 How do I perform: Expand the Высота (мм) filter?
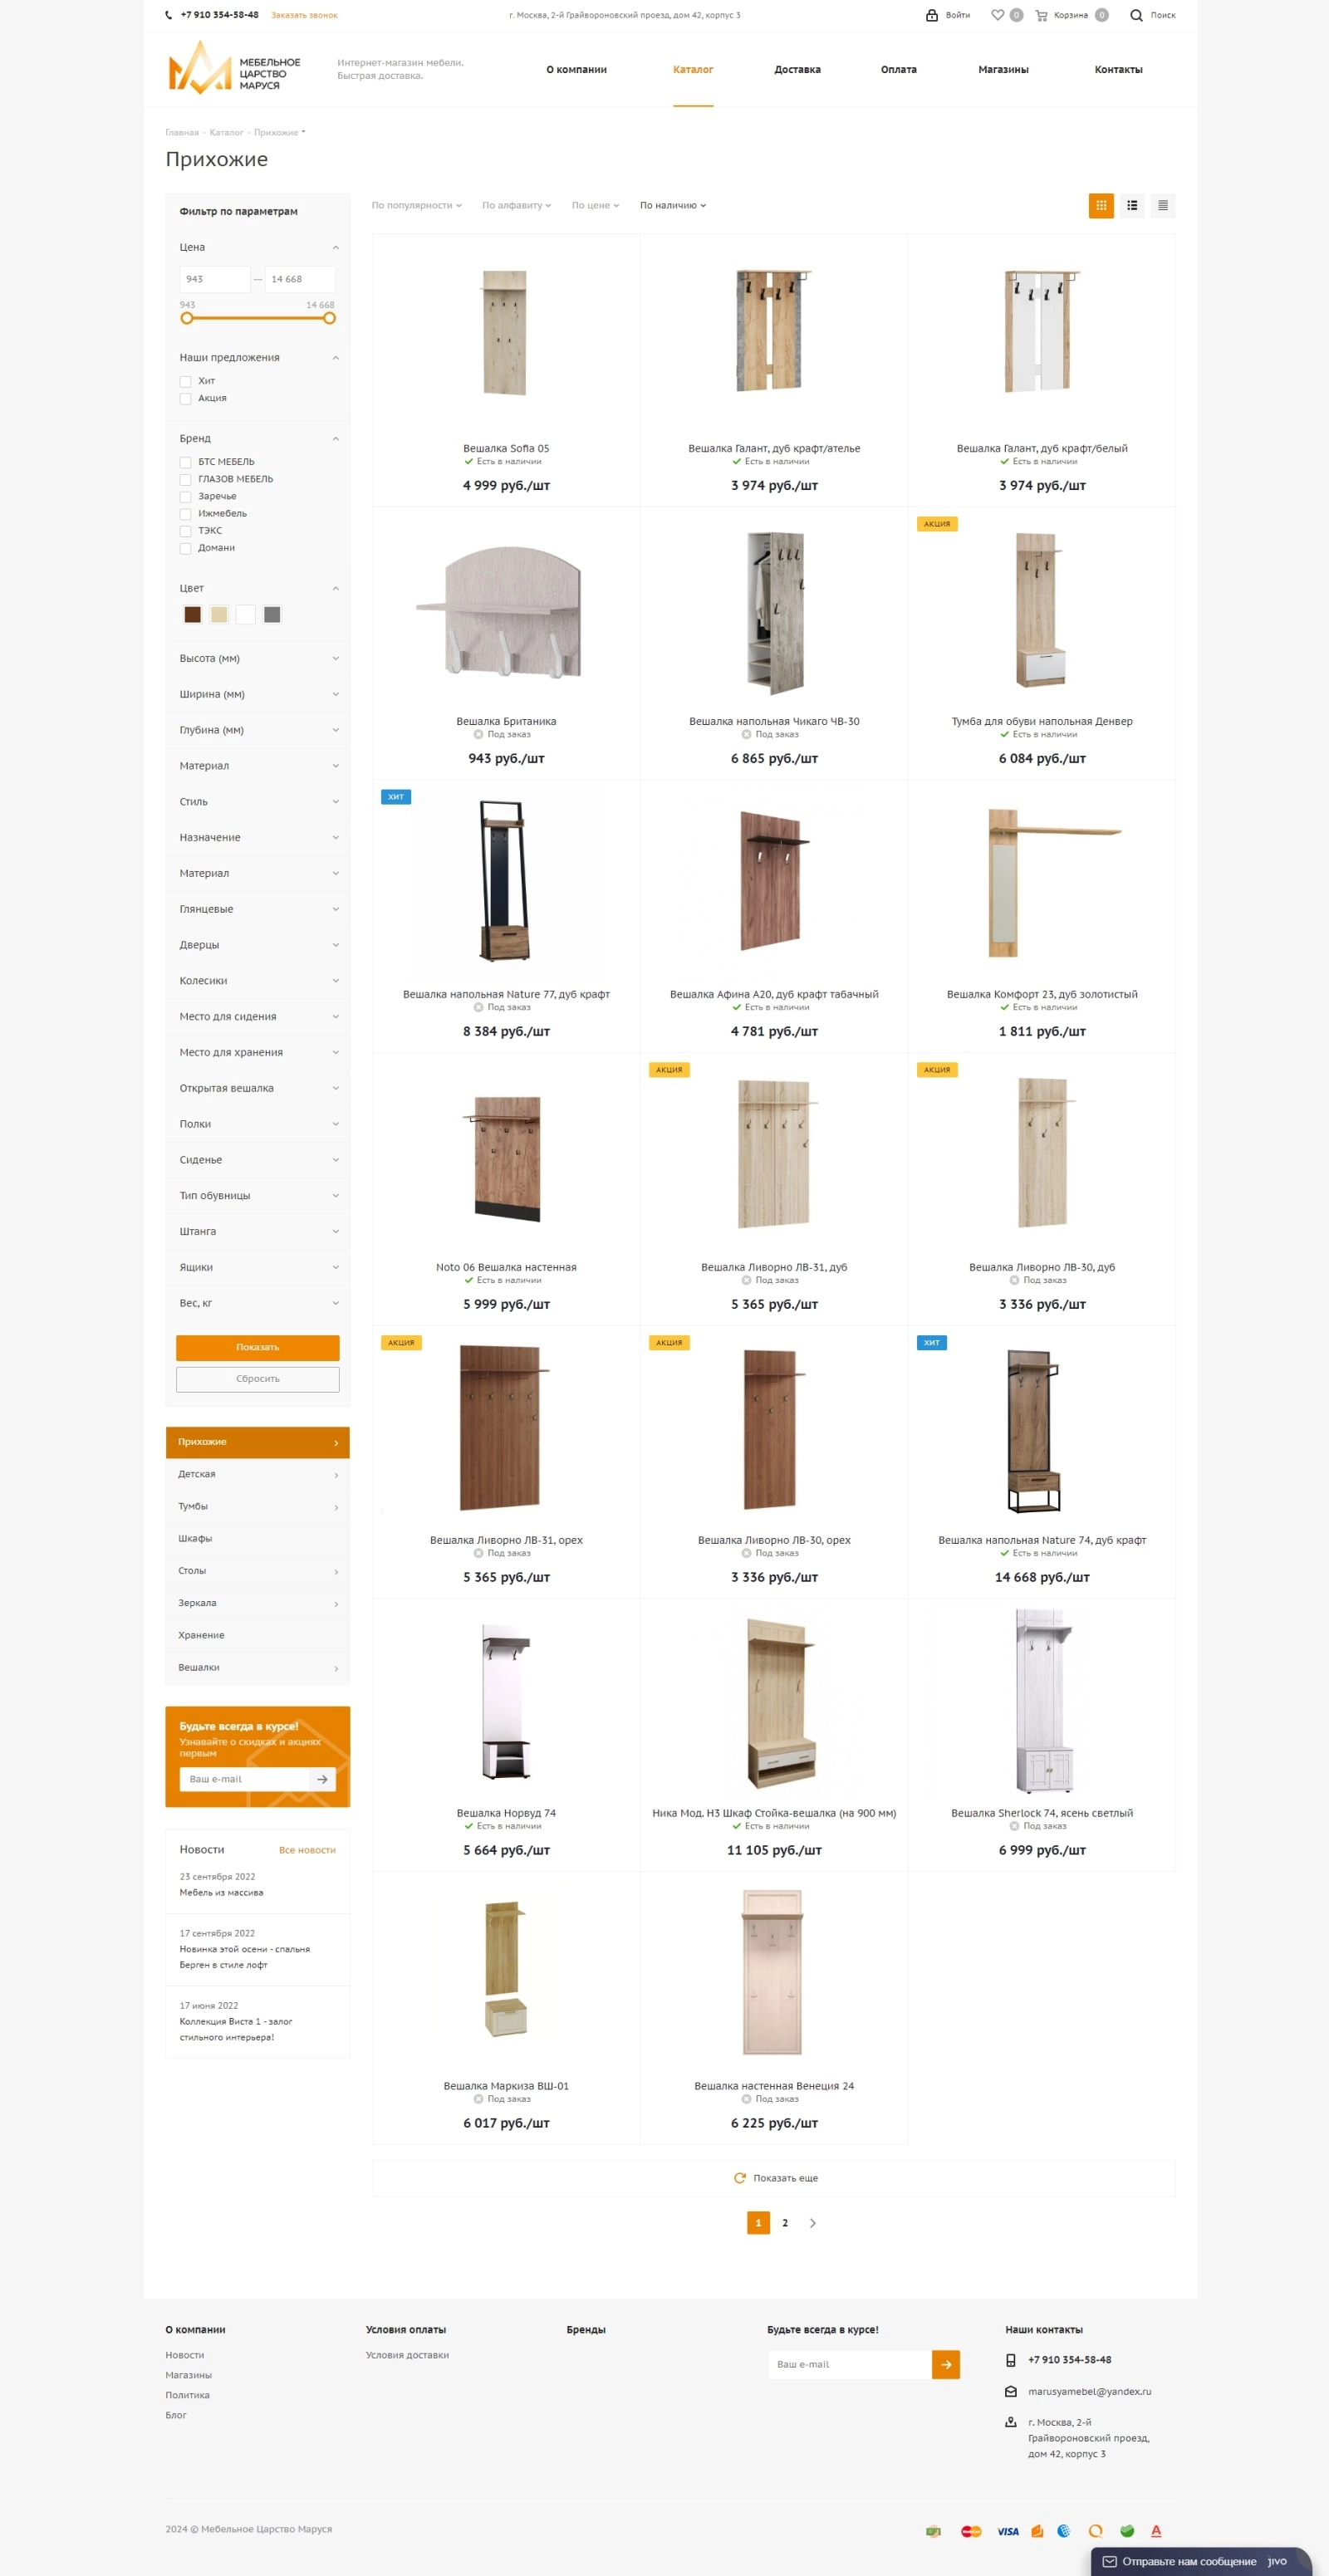[x=258, y=658]
